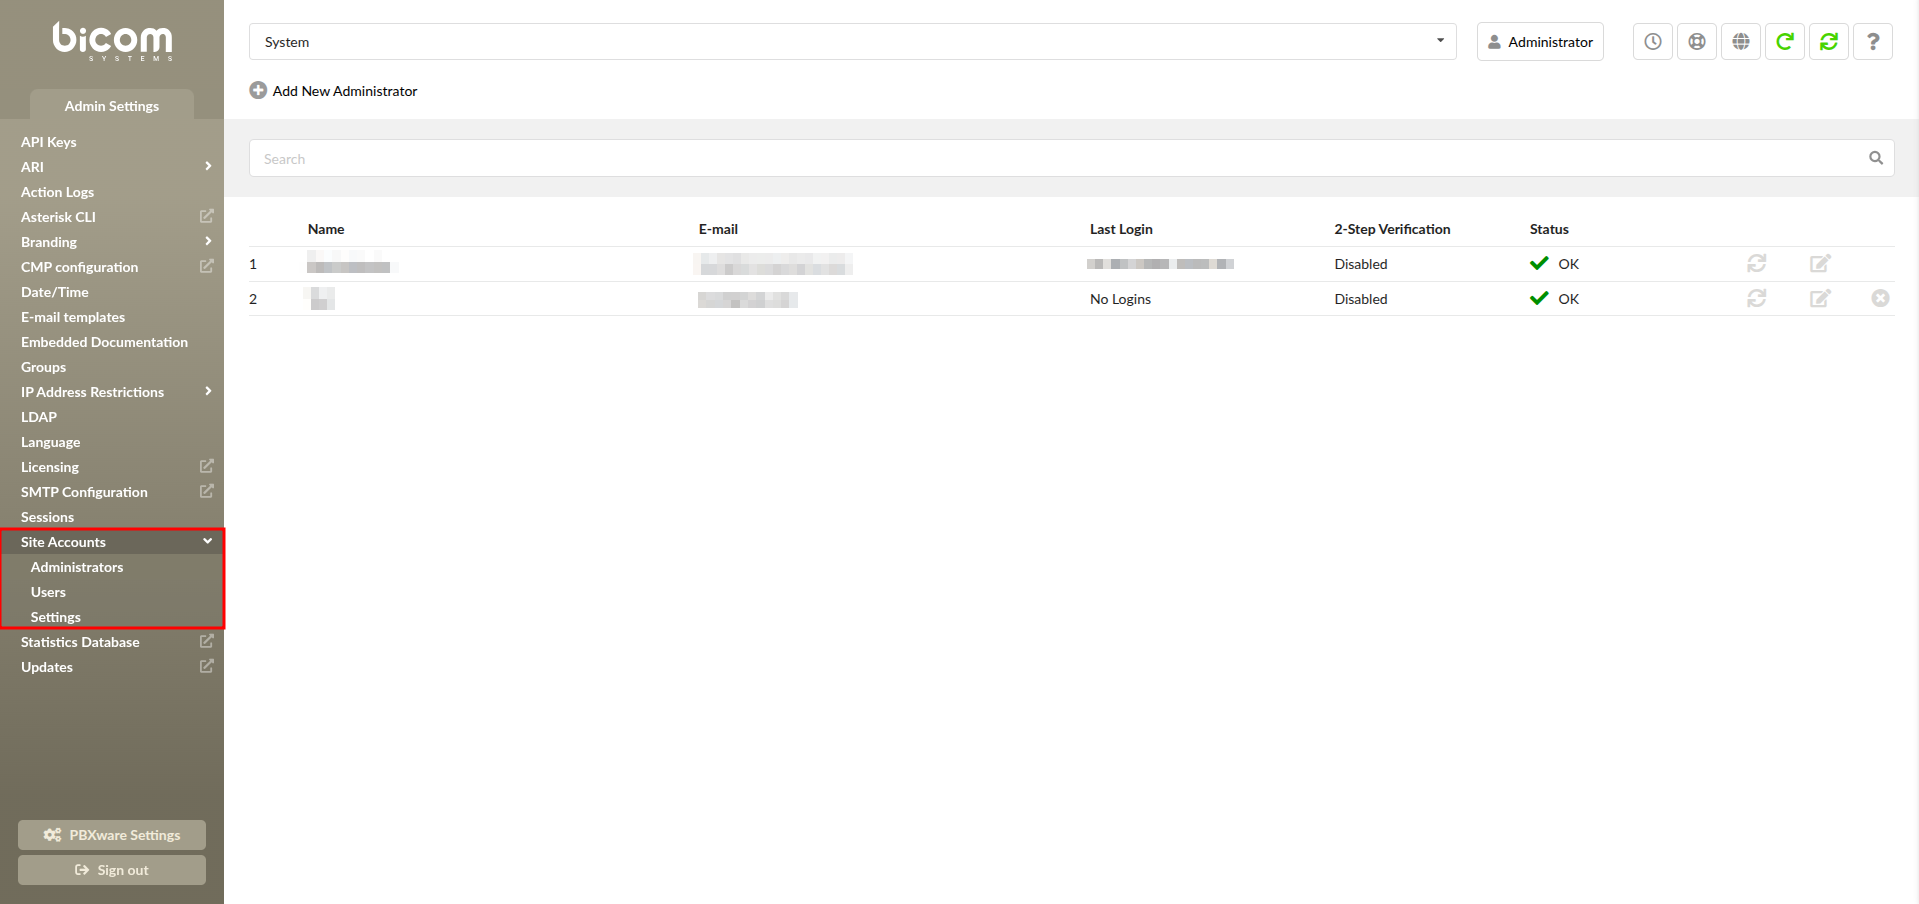Collapse the Site Accounts menu chevron
This screenshot has height=904, width=1919.
208,541
